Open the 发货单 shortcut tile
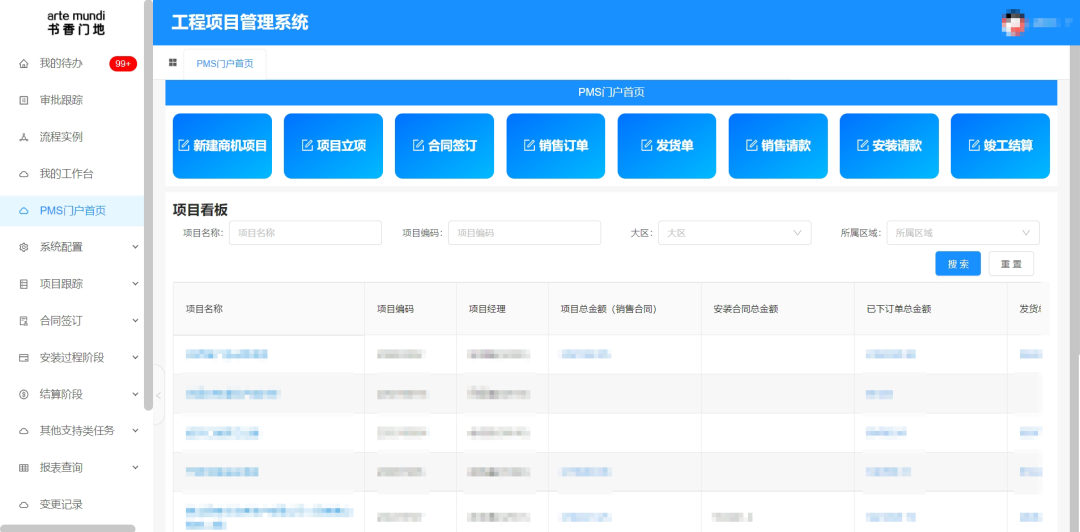The width and height of the screenshot is (1080, 532). point(666,146)
